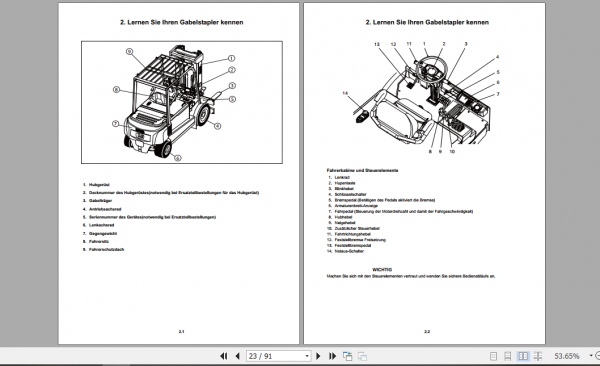The height and width of the screenshot is (366, 600).
Task: Enable two-page continuous scrolling view
Action: pos(538,356)
